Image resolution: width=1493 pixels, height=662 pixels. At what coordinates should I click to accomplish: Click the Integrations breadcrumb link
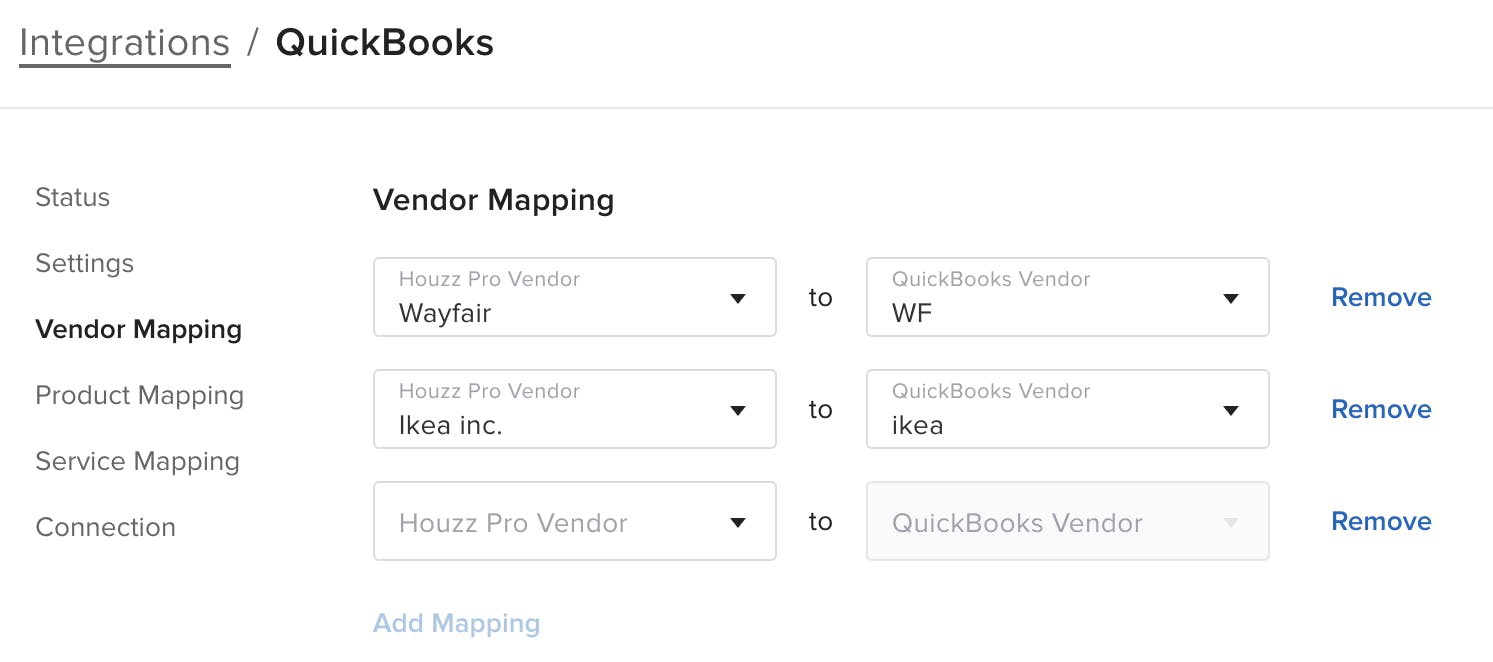click(x=124, y=42)
